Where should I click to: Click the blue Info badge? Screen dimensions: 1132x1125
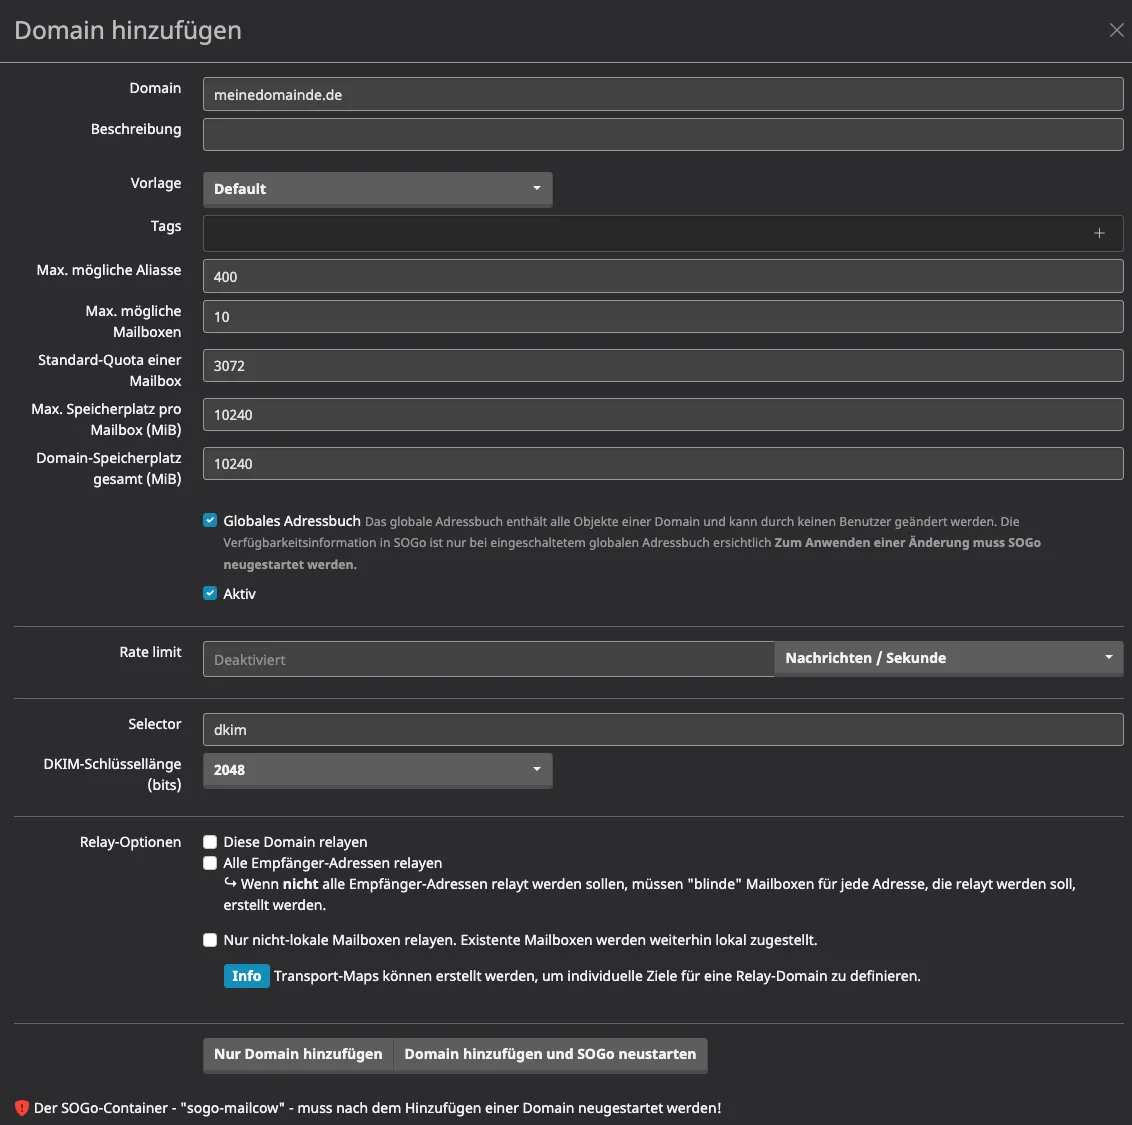coord(246,976)
